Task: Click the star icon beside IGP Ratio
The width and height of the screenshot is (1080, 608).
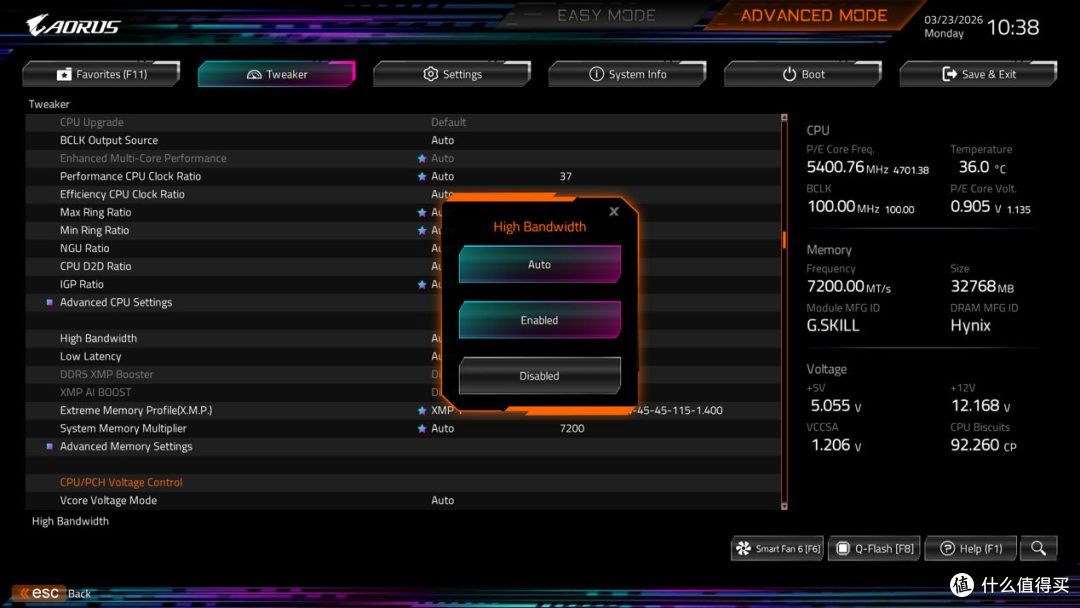Action: tap(422, 284)
